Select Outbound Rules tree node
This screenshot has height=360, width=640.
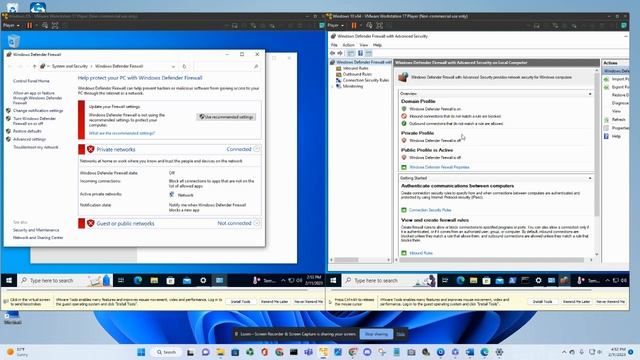click(x=357, y=74)
